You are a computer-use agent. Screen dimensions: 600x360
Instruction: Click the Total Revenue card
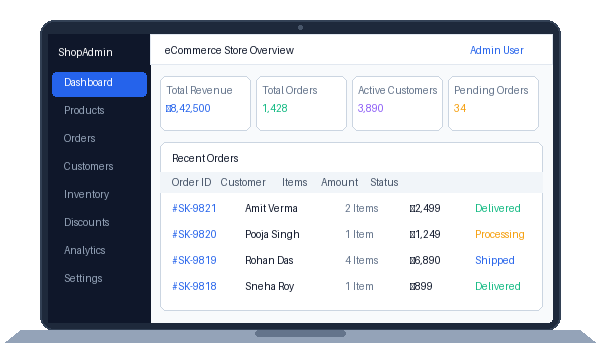pos(205,103)
